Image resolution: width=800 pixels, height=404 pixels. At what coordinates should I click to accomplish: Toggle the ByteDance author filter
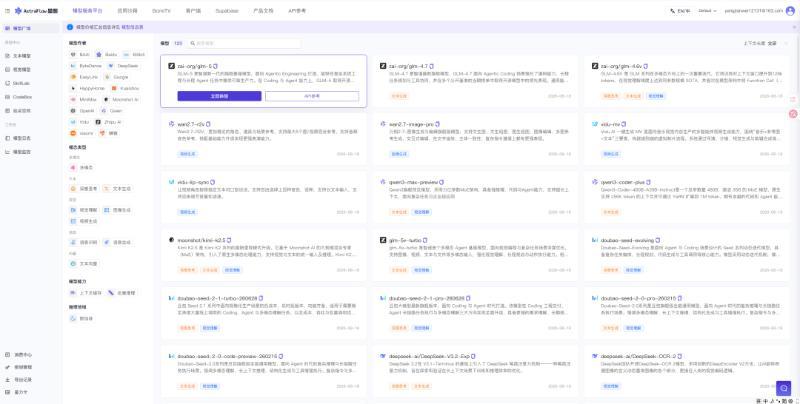[87, 66]
